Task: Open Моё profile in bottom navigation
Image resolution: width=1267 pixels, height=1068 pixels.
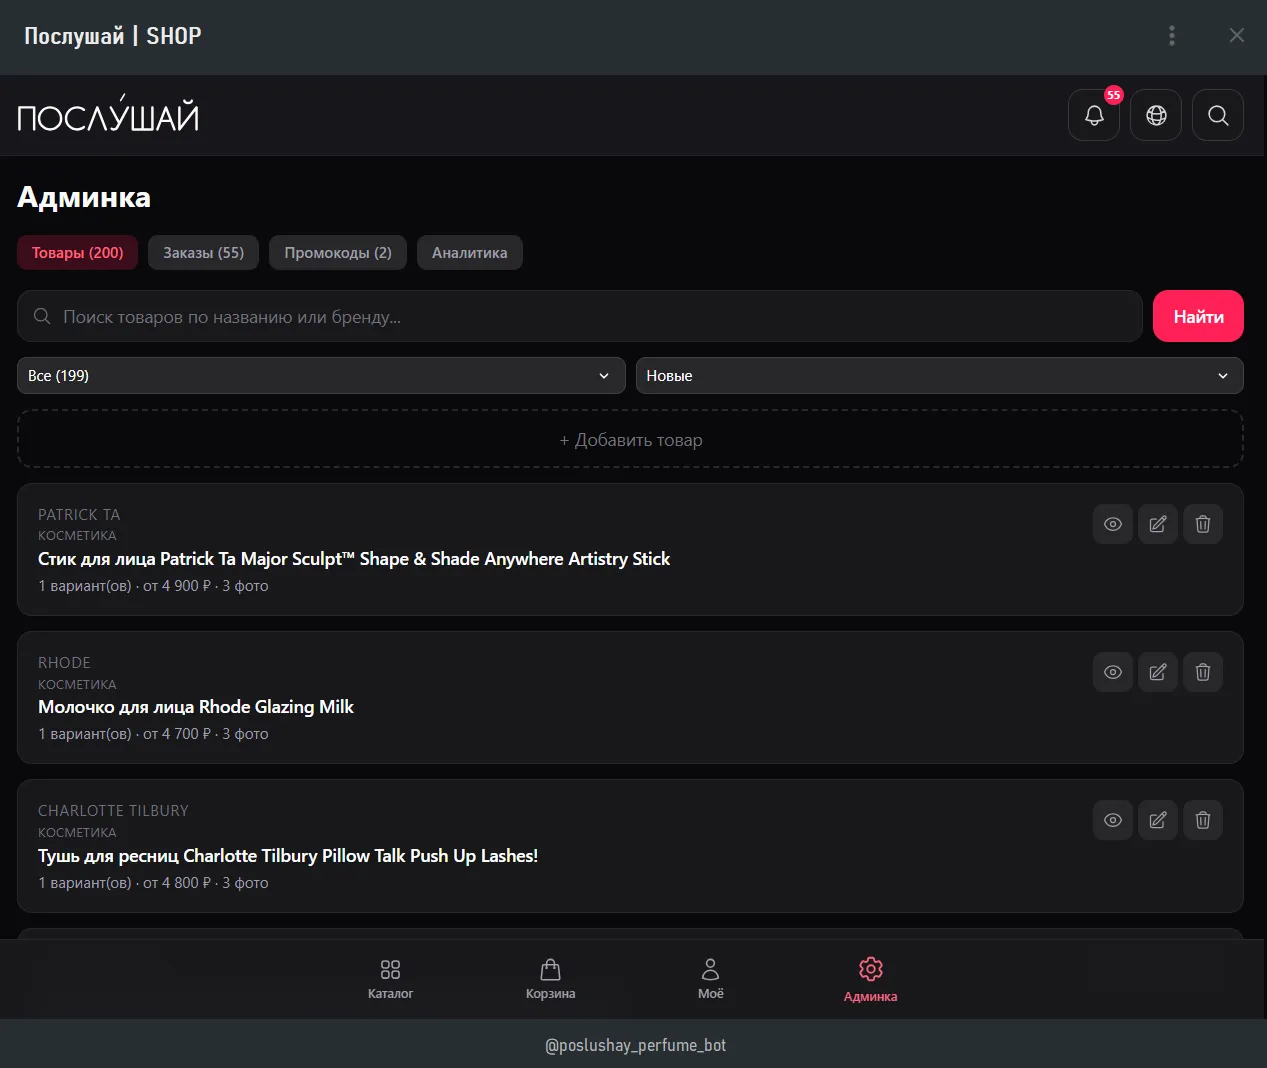Action: point(710,979)
